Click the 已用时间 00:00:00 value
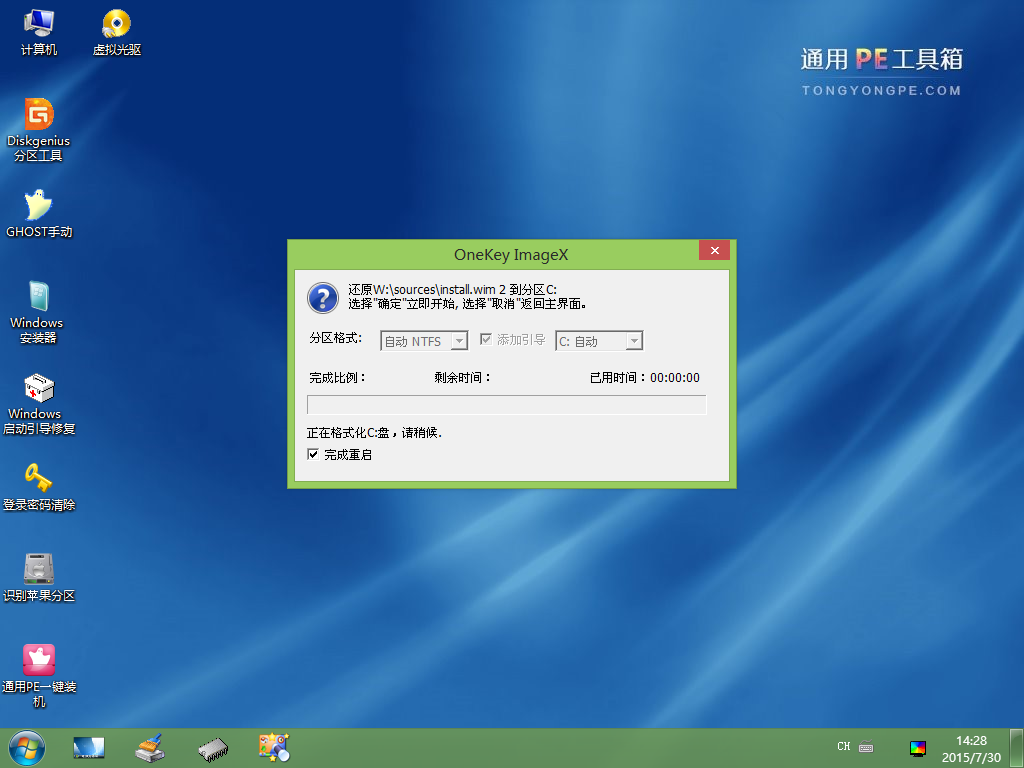The height and width of the screenshot is (768, 1024). (x=675, y=377)
